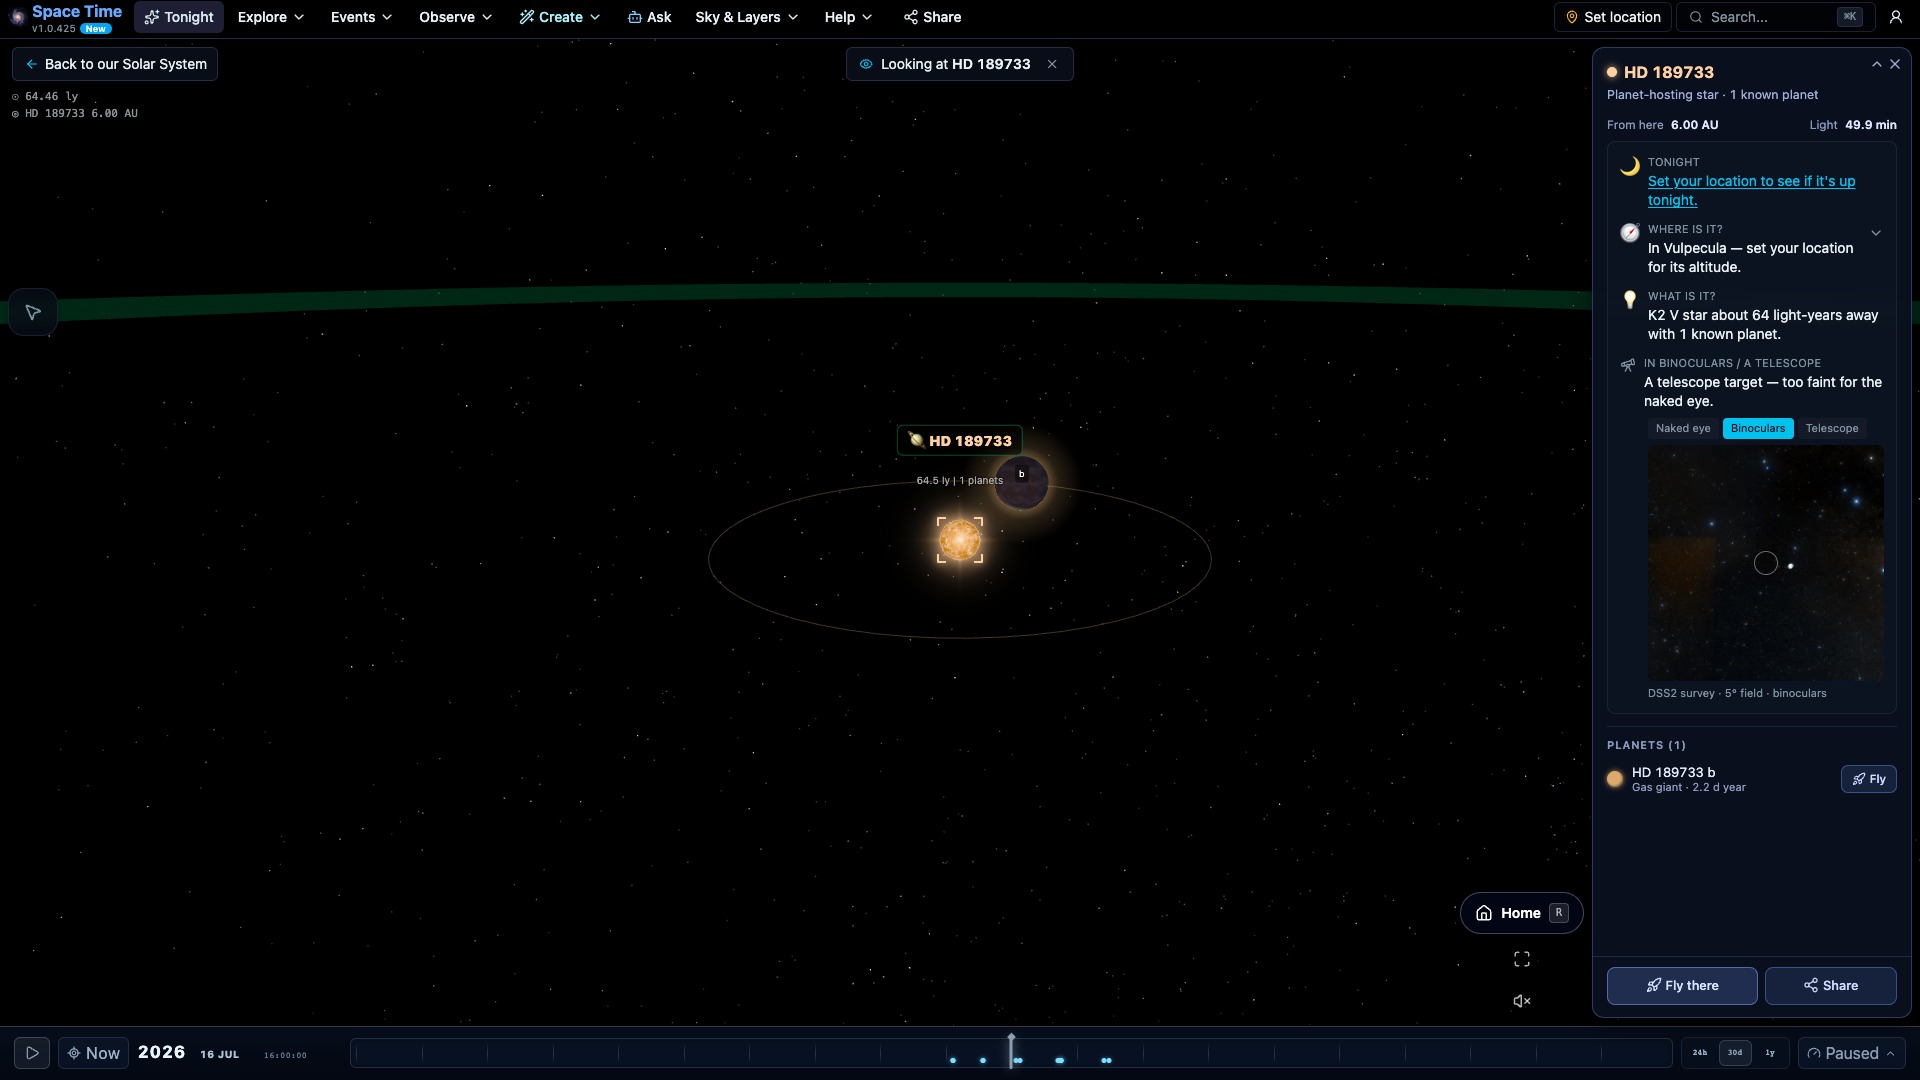1920x1080 pixels.
Task: Click the 16 JUL date
Action: tap(220, 1054)
